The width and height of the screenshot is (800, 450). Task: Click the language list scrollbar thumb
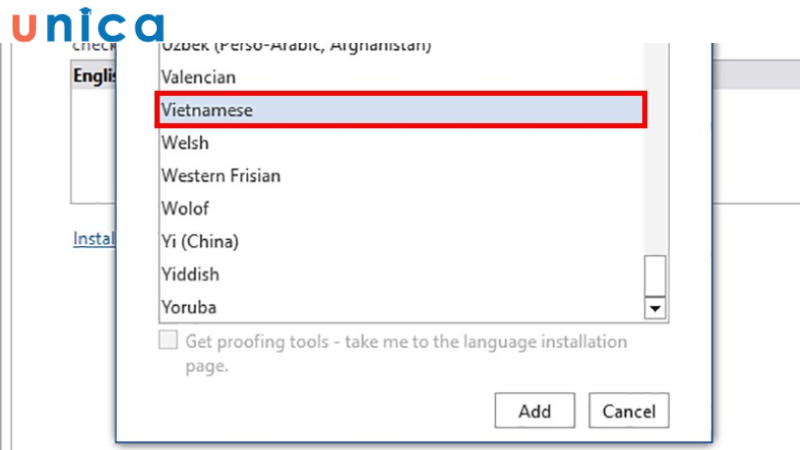655,275
